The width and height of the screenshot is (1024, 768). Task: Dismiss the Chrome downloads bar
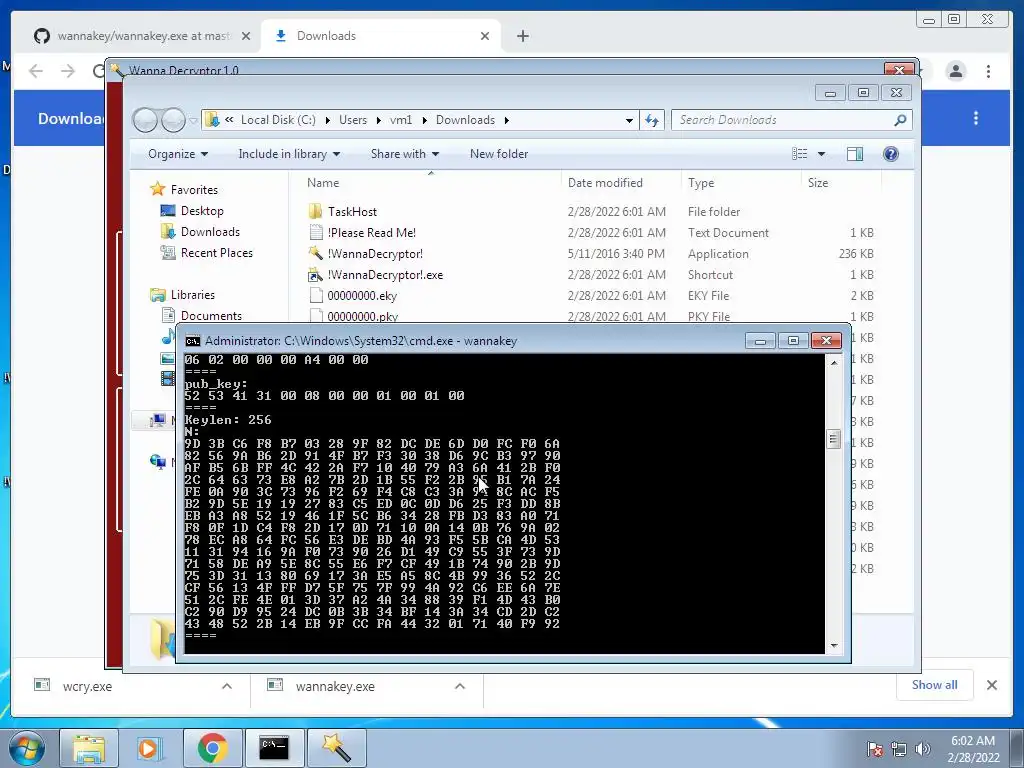click(991, 684)
